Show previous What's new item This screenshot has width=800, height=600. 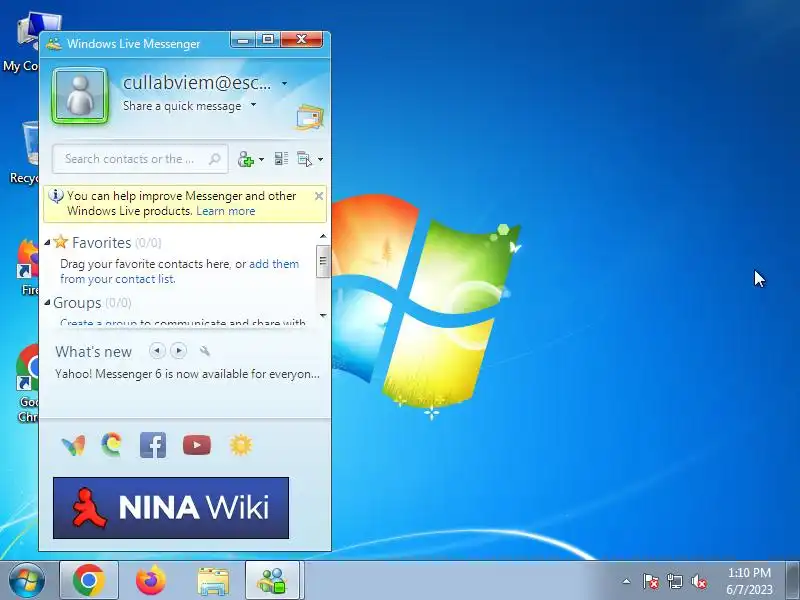pos(157,351)
